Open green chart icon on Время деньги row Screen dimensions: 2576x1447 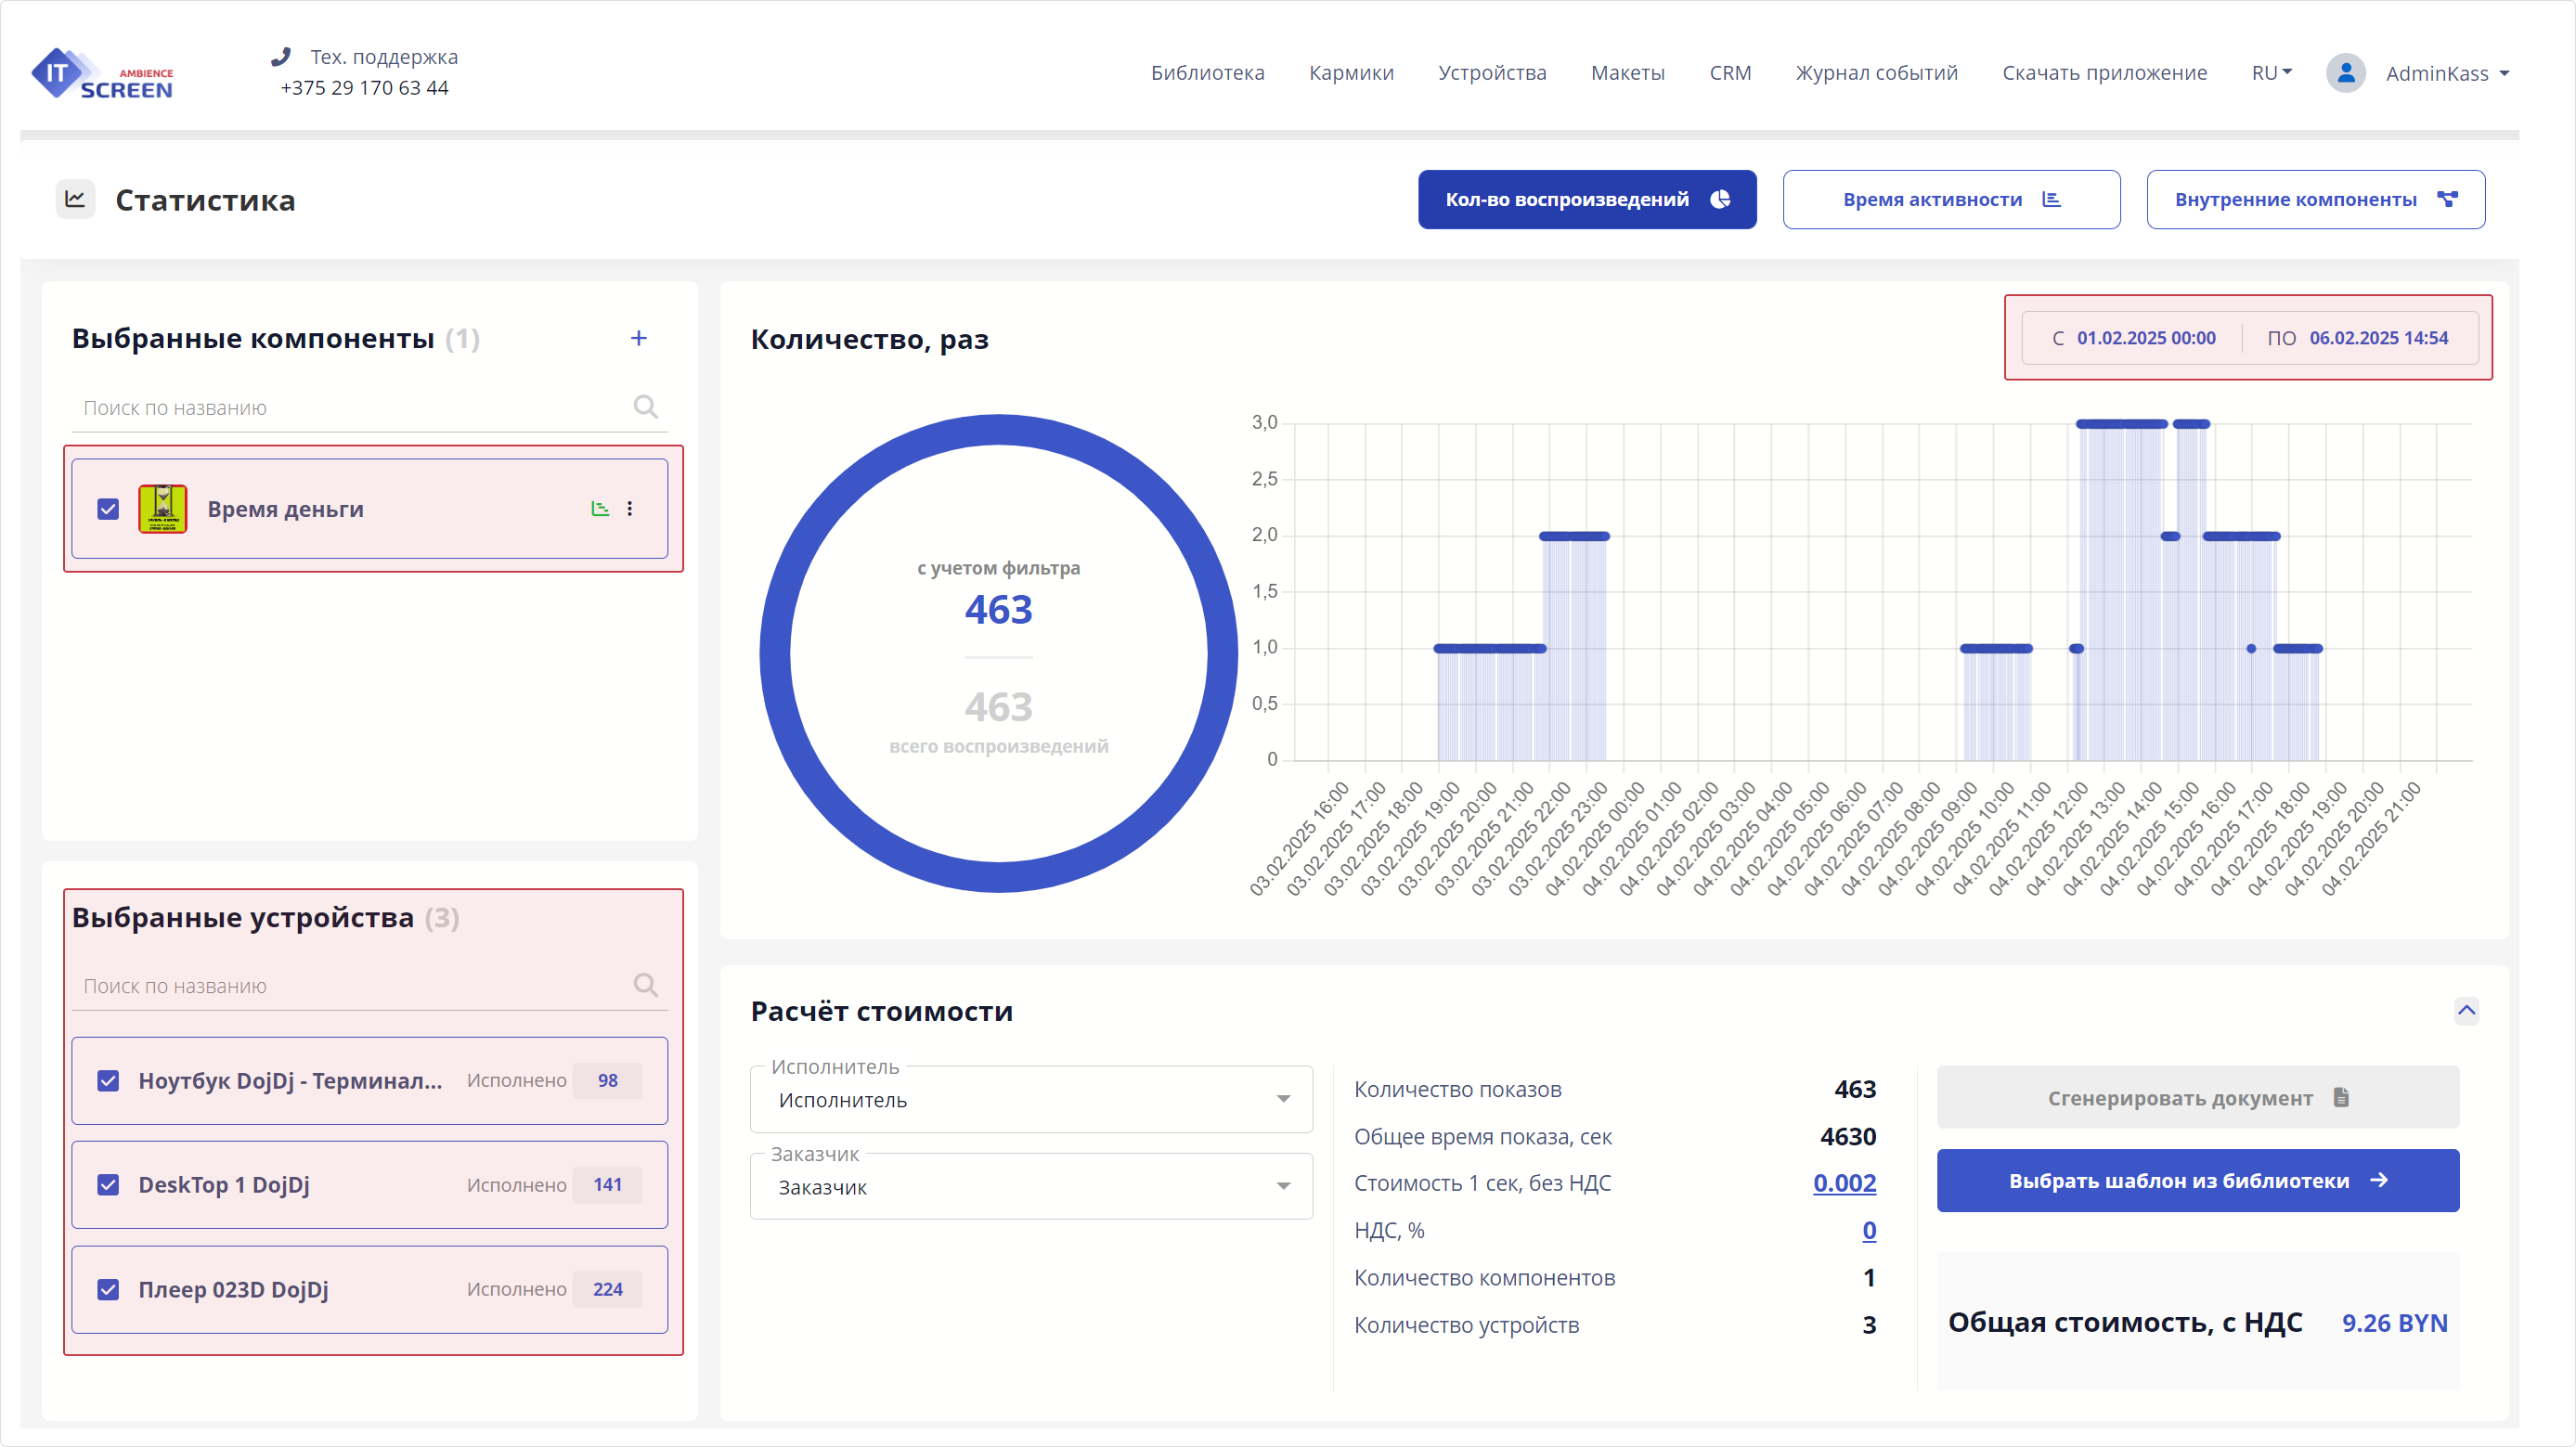(x=600, y=509)
